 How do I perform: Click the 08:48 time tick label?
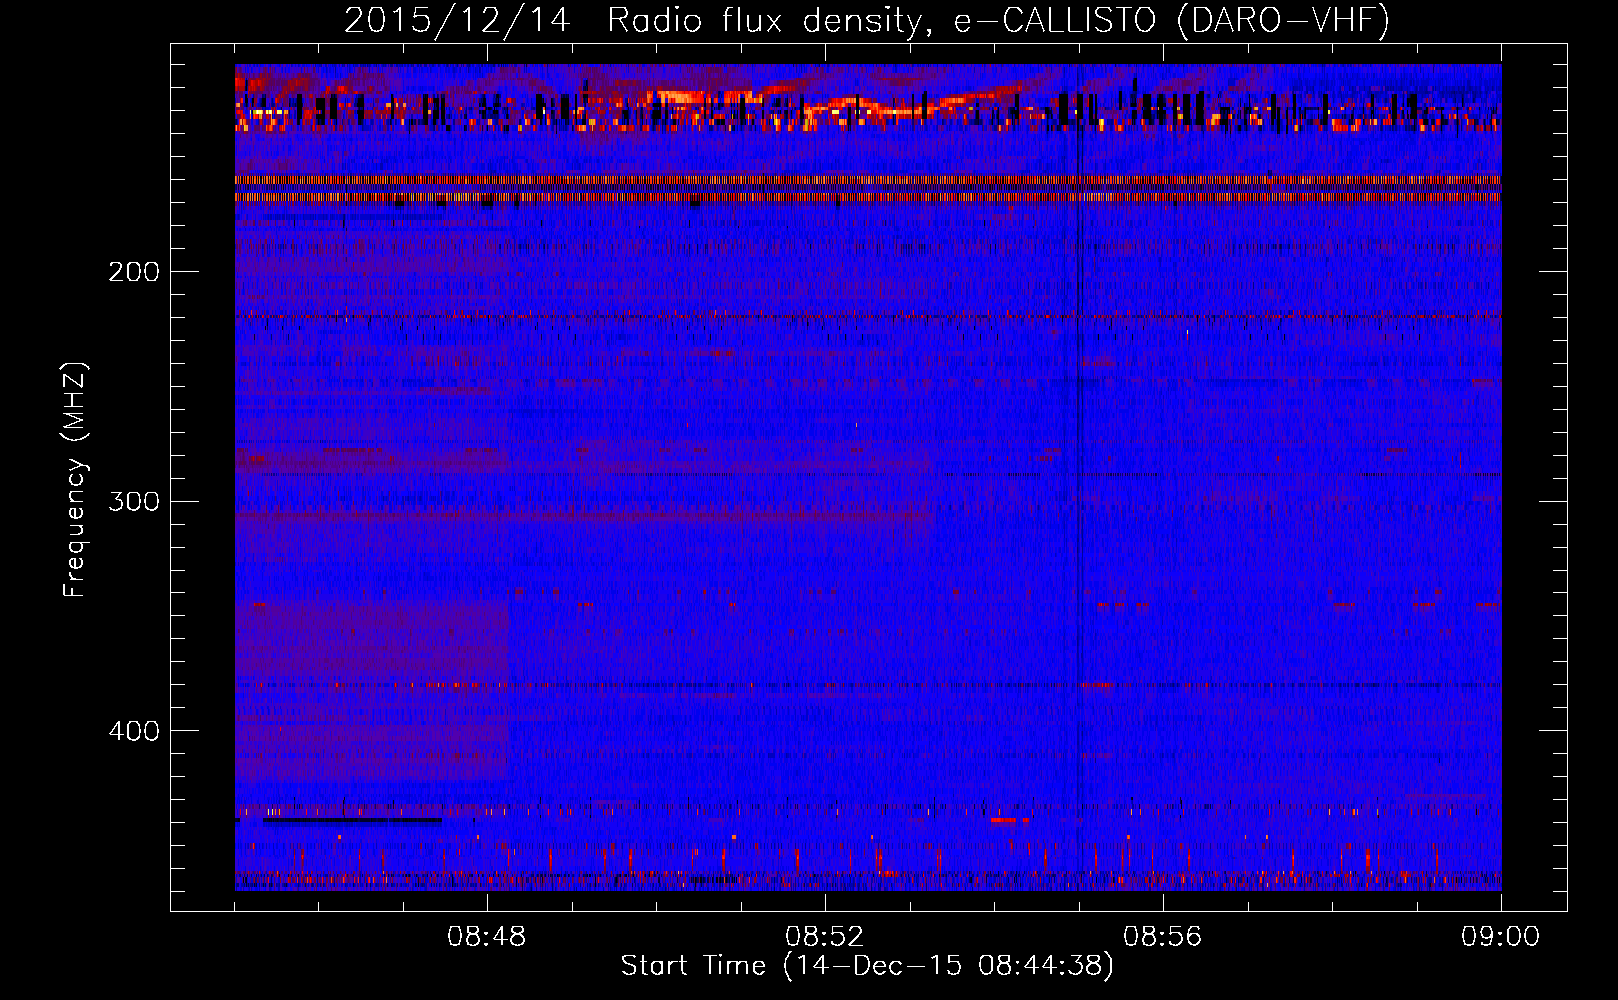[x=487, y=937]
